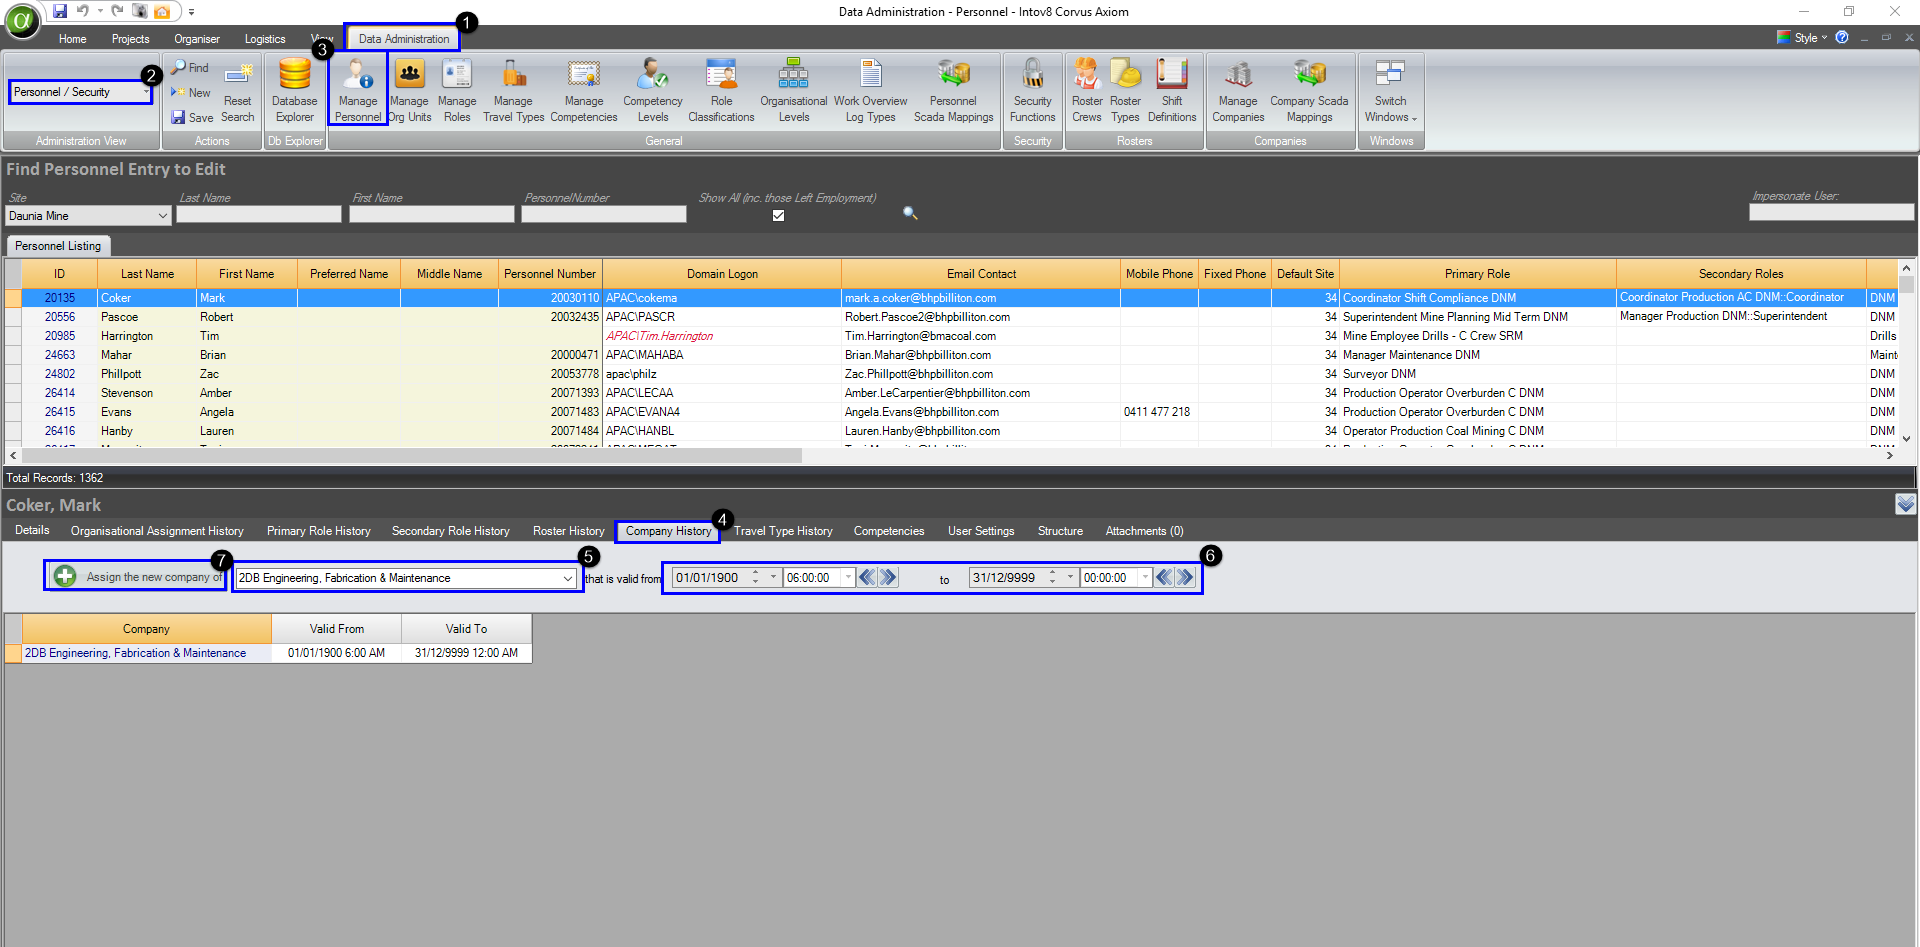This screenshot has height=947, width=1920.
Task: Switch to Competencies tab
Action: pos(888,531)
